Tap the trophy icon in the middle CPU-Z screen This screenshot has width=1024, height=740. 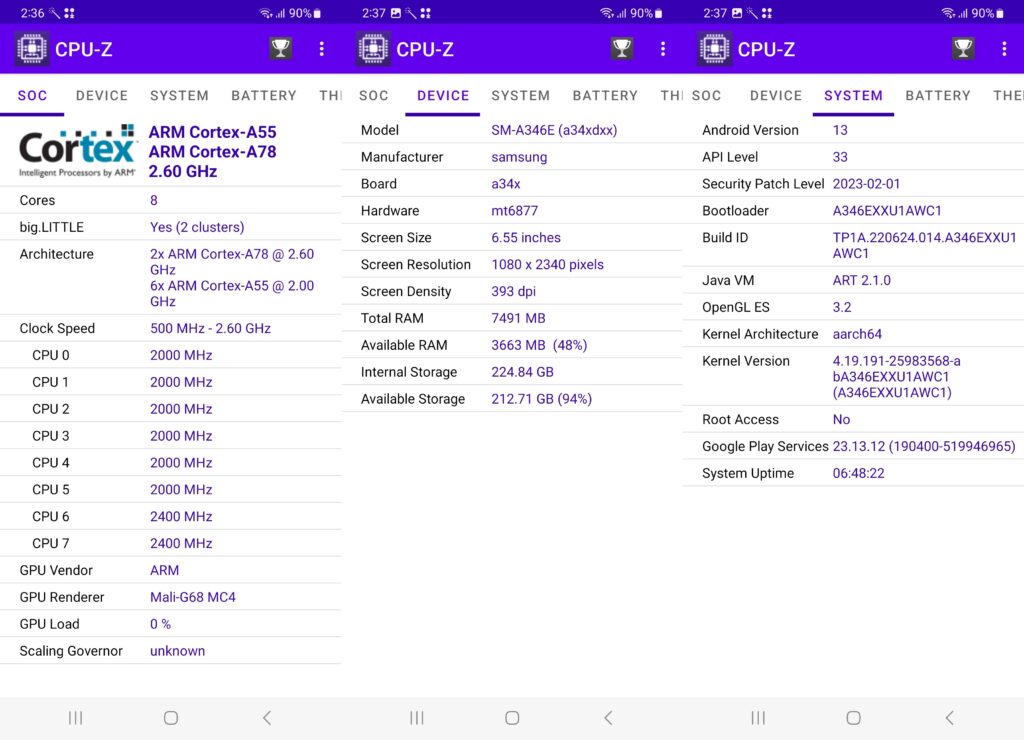[x=622, y=48]
